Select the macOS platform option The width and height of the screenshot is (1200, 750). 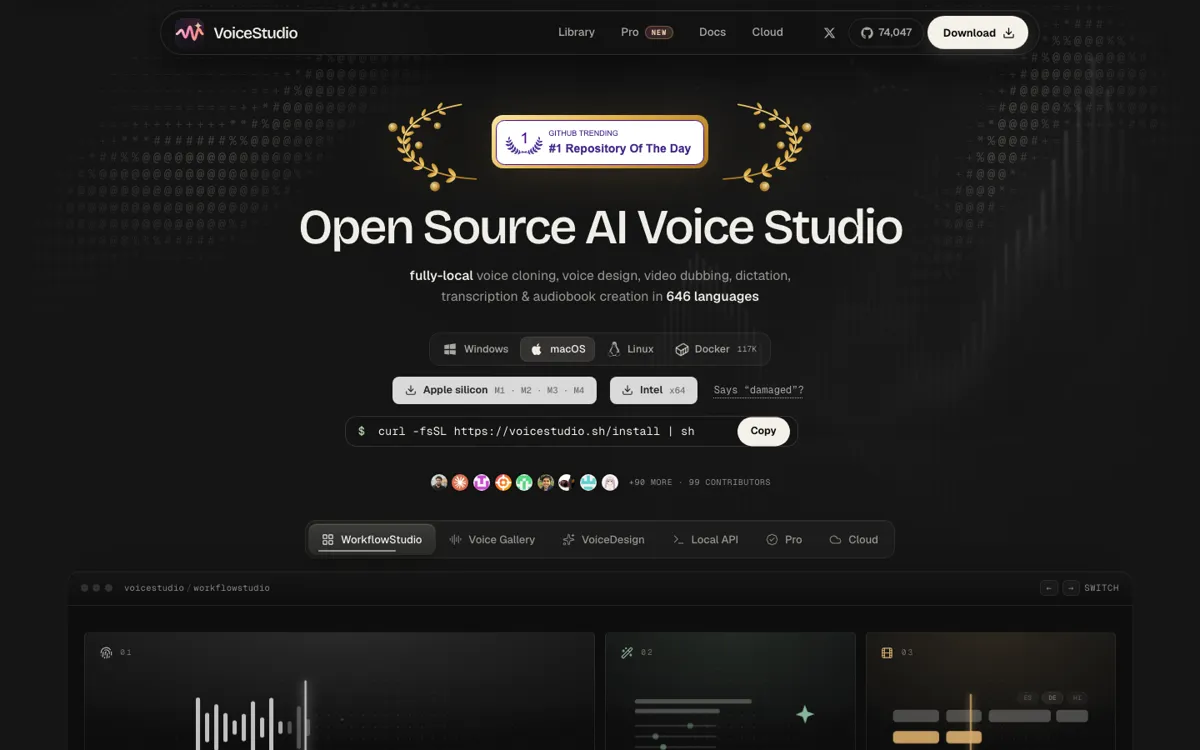click(558, 349)
